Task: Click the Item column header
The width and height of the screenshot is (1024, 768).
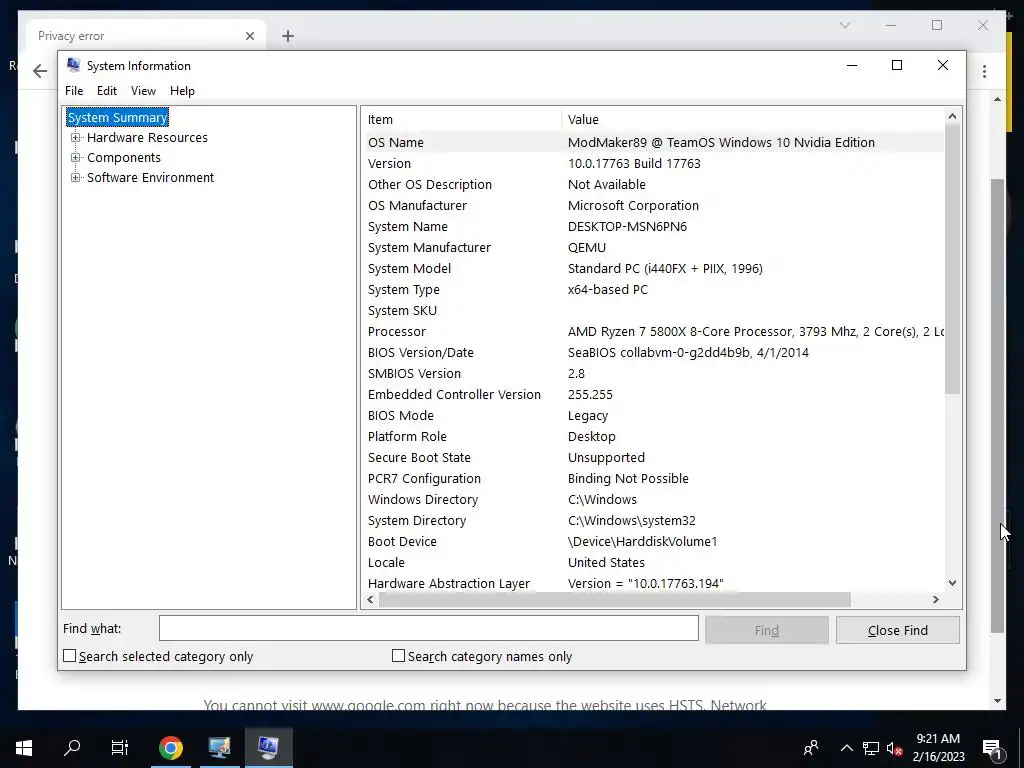Action: click(462, 120)
